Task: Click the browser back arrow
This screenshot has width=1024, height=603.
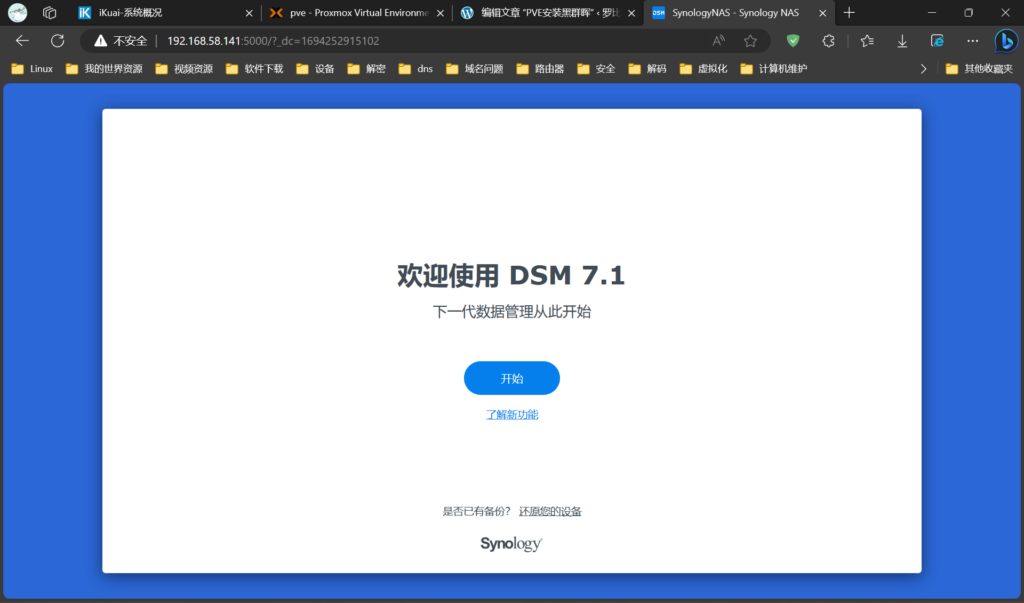Action: coord(22,41)
